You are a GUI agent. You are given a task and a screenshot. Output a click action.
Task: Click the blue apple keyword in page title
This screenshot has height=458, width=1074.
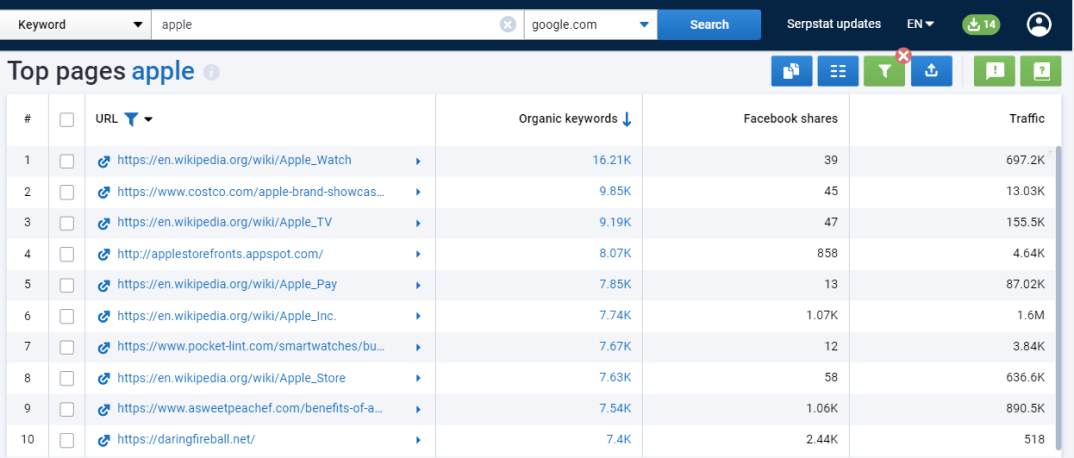pyautogui.click(x=163, y=71)
